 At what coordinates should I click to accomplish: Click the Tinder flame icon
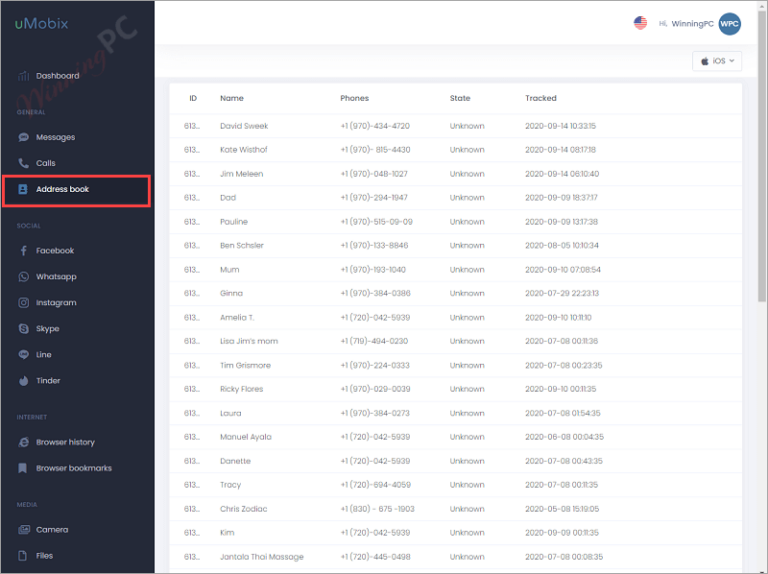(24, 381)
